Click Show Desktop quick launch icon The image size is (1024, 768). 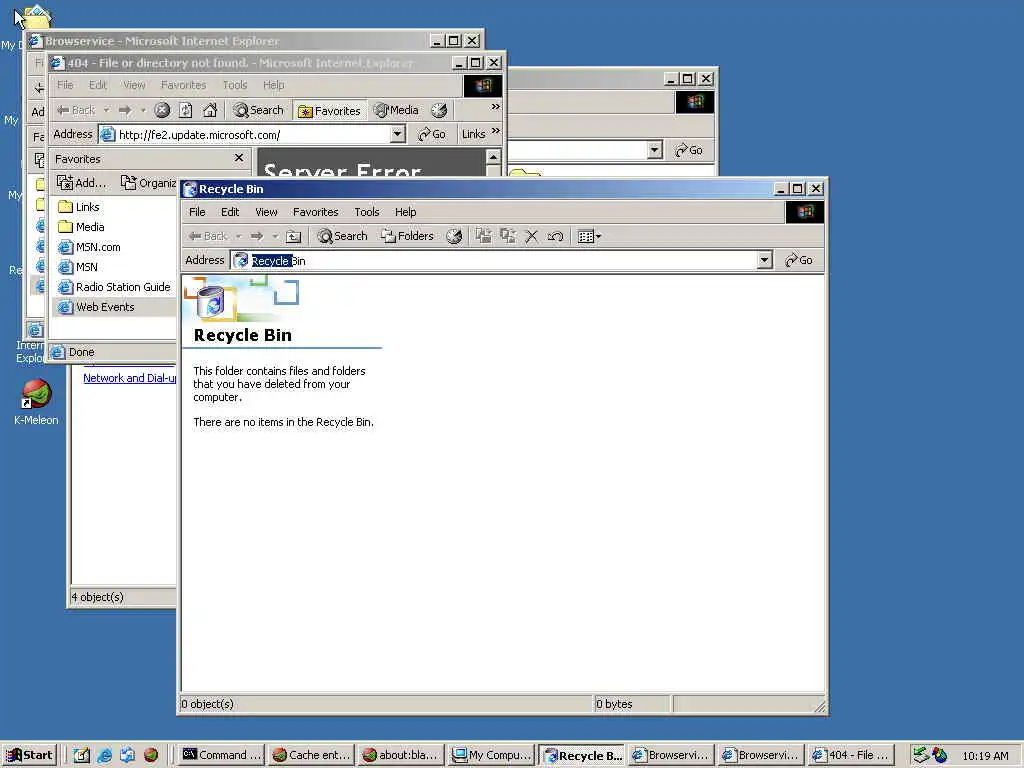click(82, 755)
